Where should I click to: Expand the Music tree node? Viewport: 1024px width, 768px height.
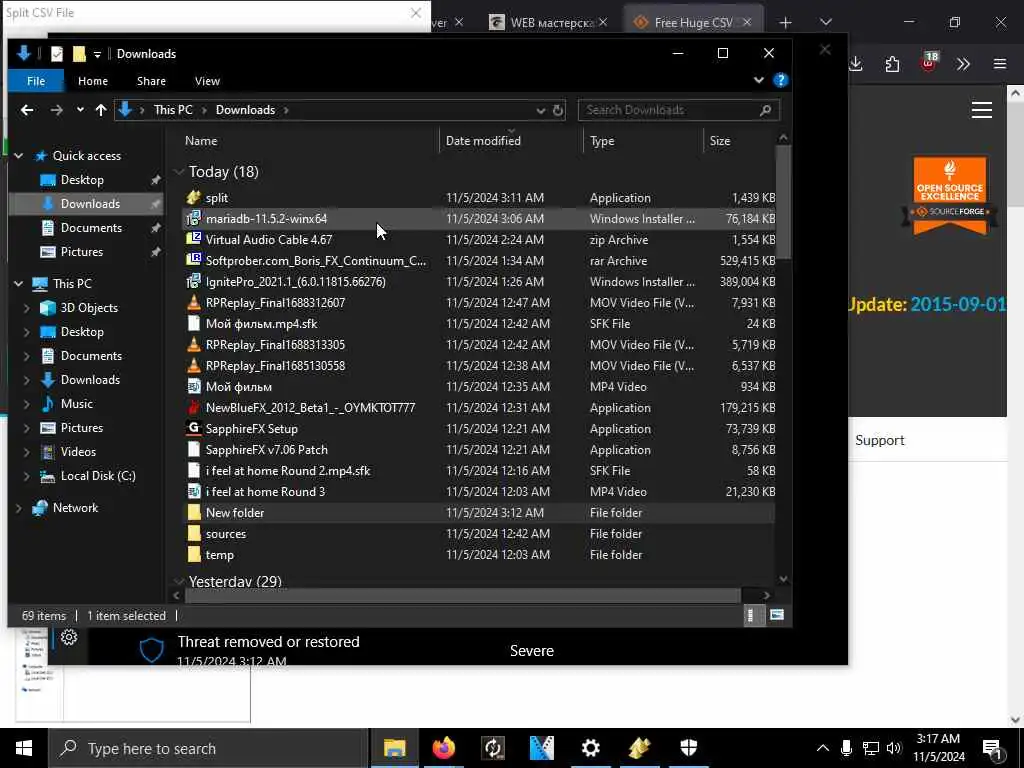point(26,404)
